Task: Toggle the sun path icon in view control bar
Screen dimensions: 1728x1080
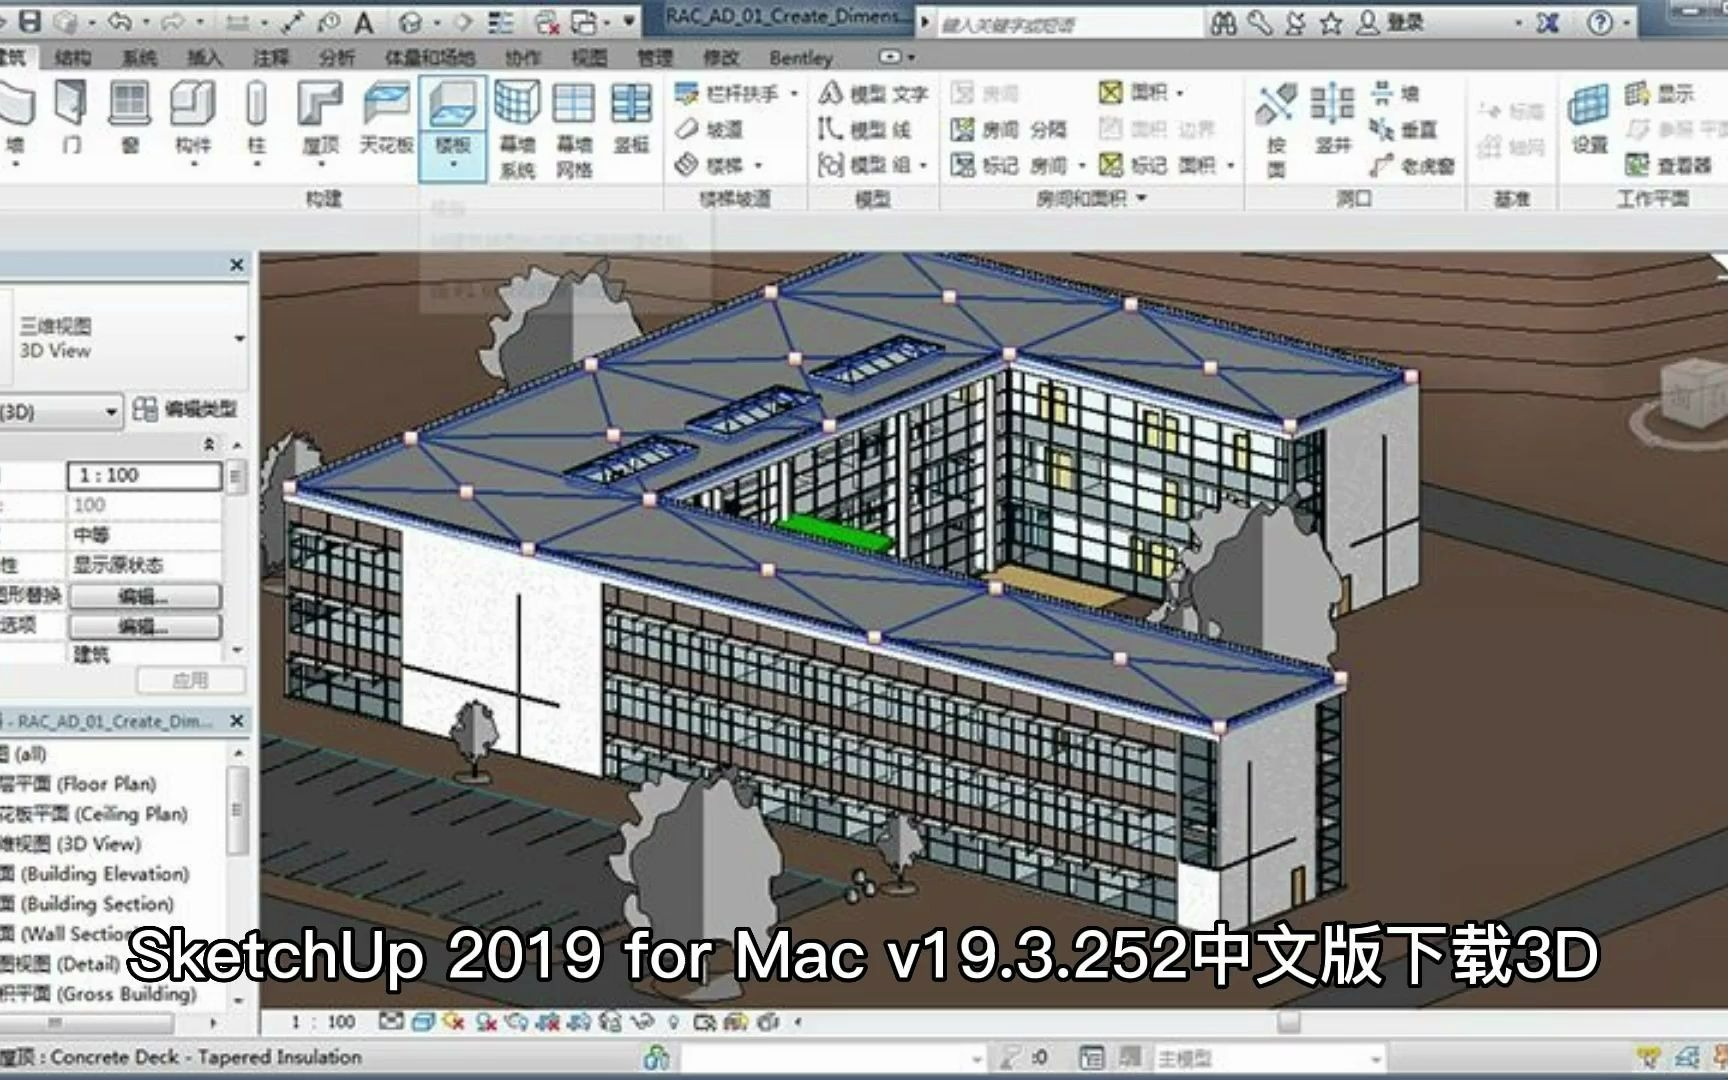Action: tap(452, 1022)
